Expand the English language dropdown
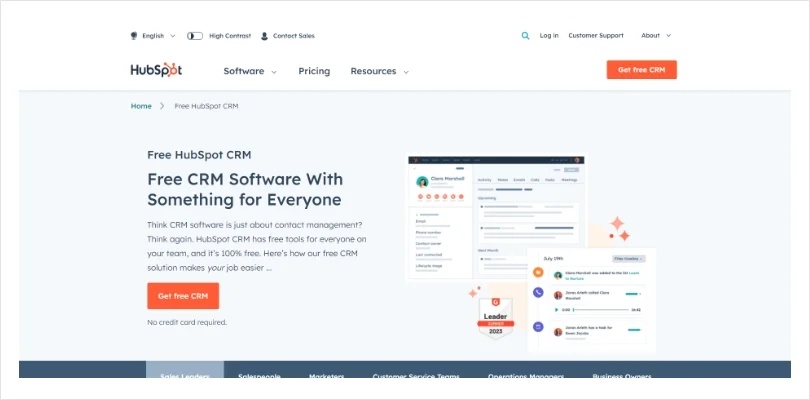 pyautogui.click(x=159, y=36)
